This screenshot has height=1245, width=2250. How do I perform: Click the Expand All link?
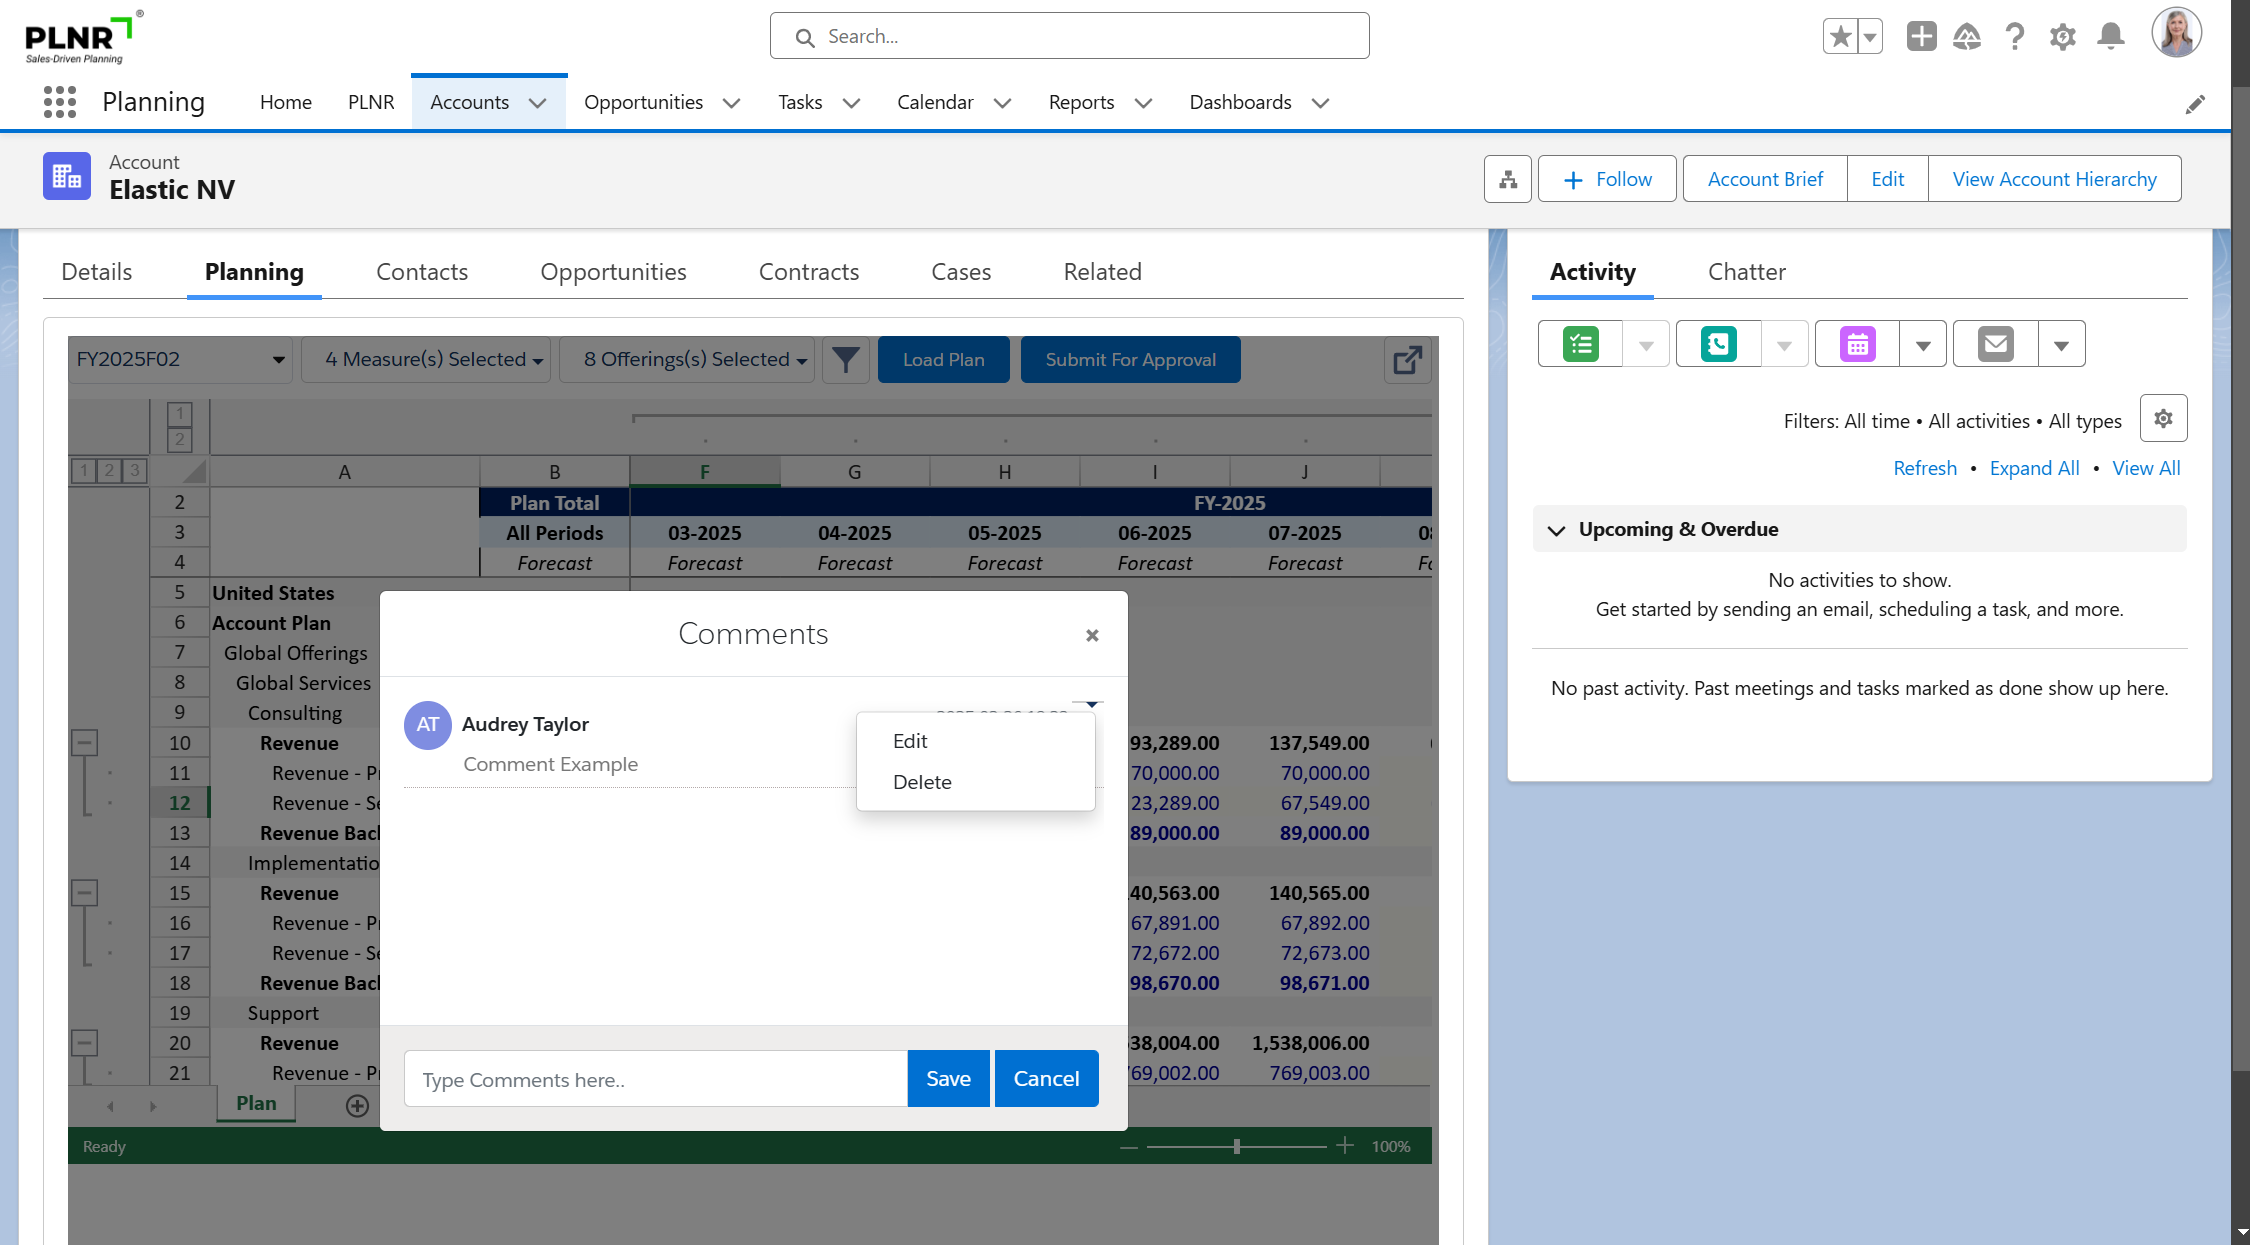[2034, 469]
